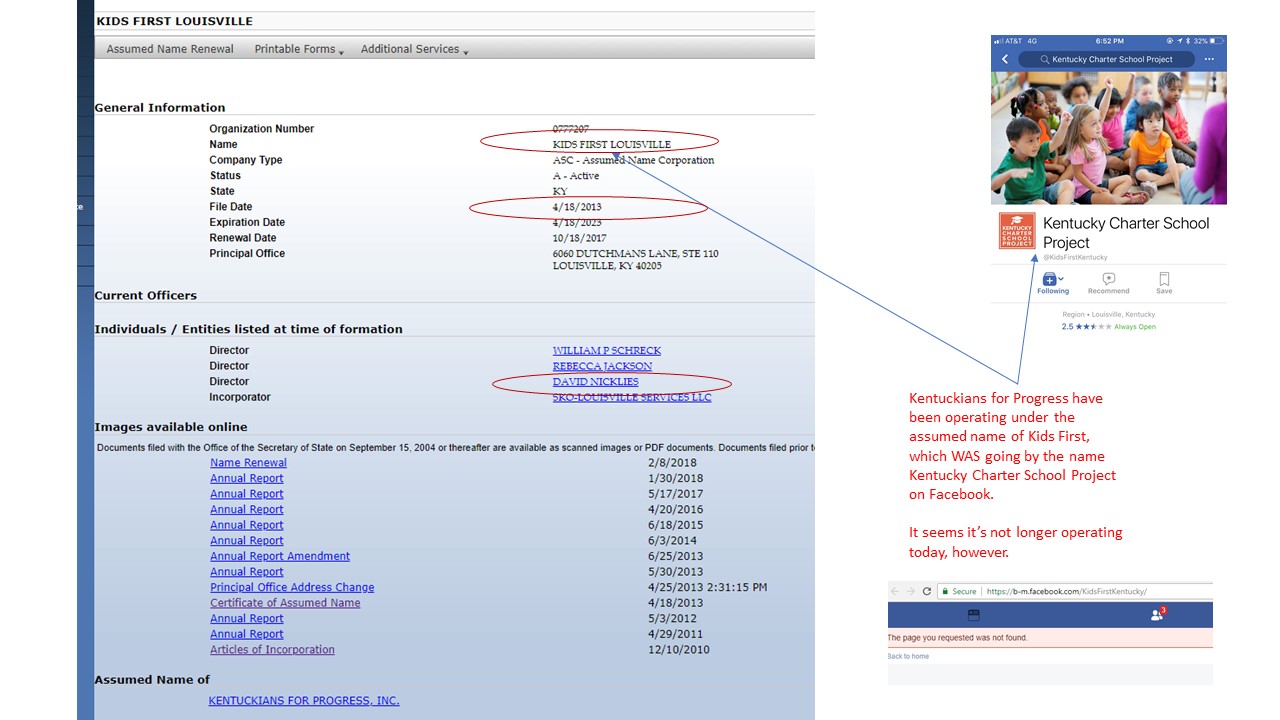Open the Articles of Incorporation document

click(x=272, y=650)
